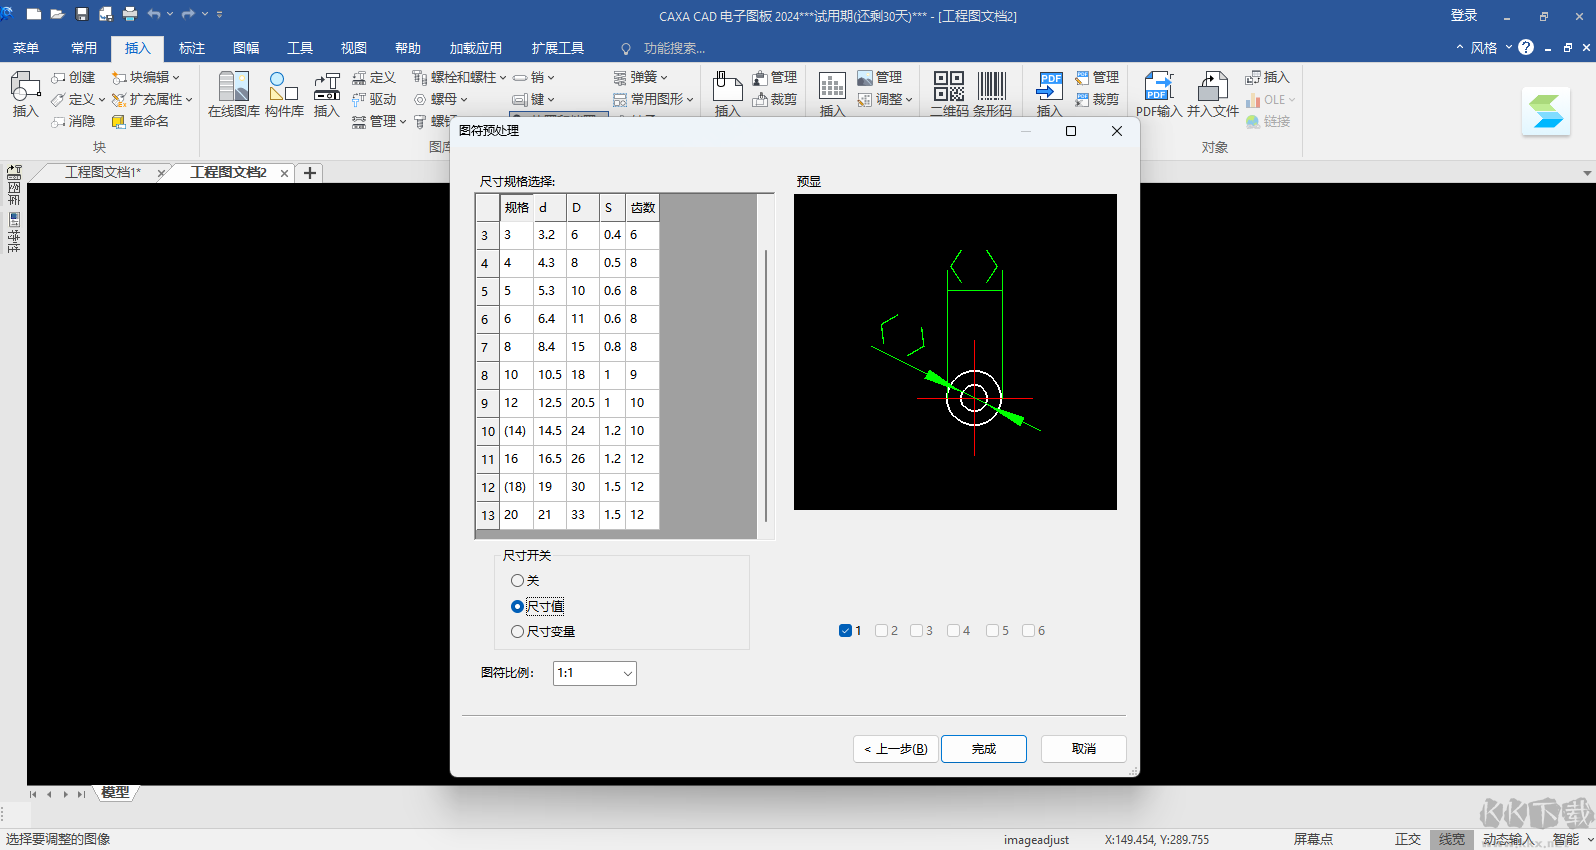This screenshot has width=1596, height=850.
Task: Click the print icon in quick access toolbar
Action: click(130, 14)
